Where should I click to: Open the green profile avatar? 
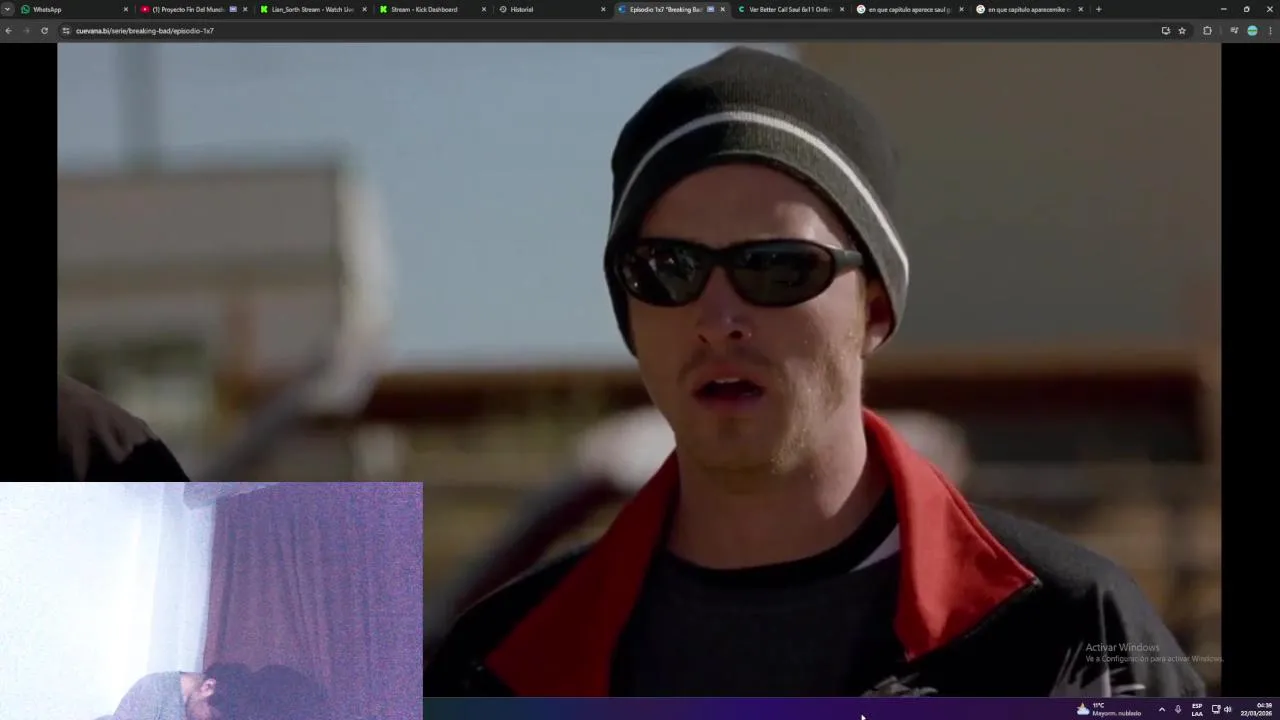click(1252, 31)
